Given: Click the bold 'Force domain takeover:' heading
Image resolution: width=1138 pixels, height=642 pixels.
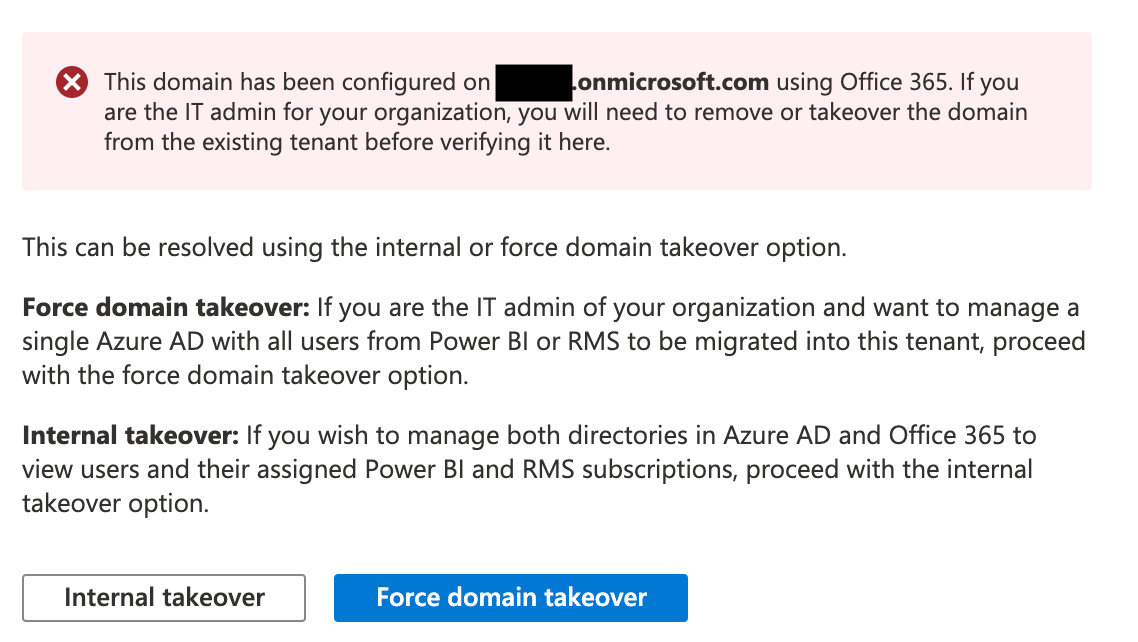Looking at the screenshot, I should pos(166,308).
